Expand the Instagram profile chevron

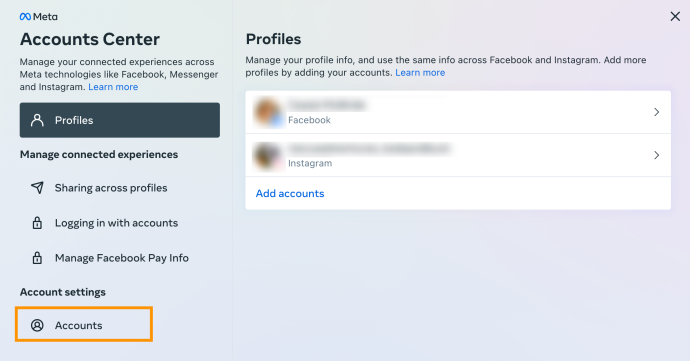(657, 155)
